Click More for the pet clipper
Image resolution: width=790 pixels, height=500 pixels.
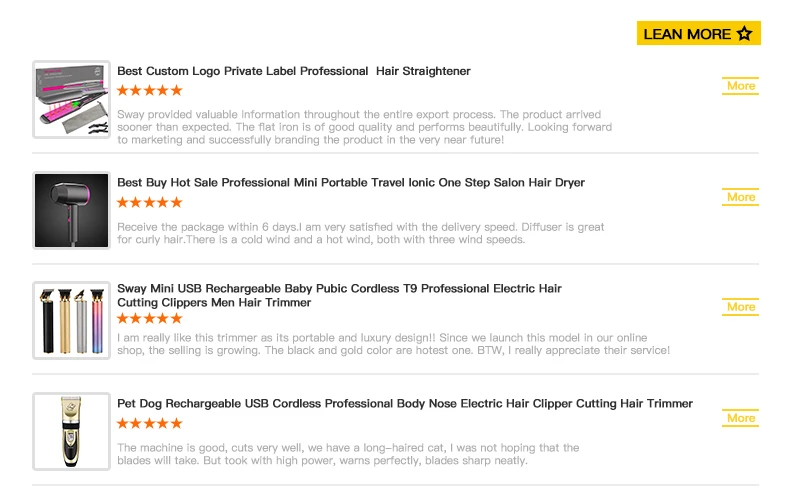[741, 418]
